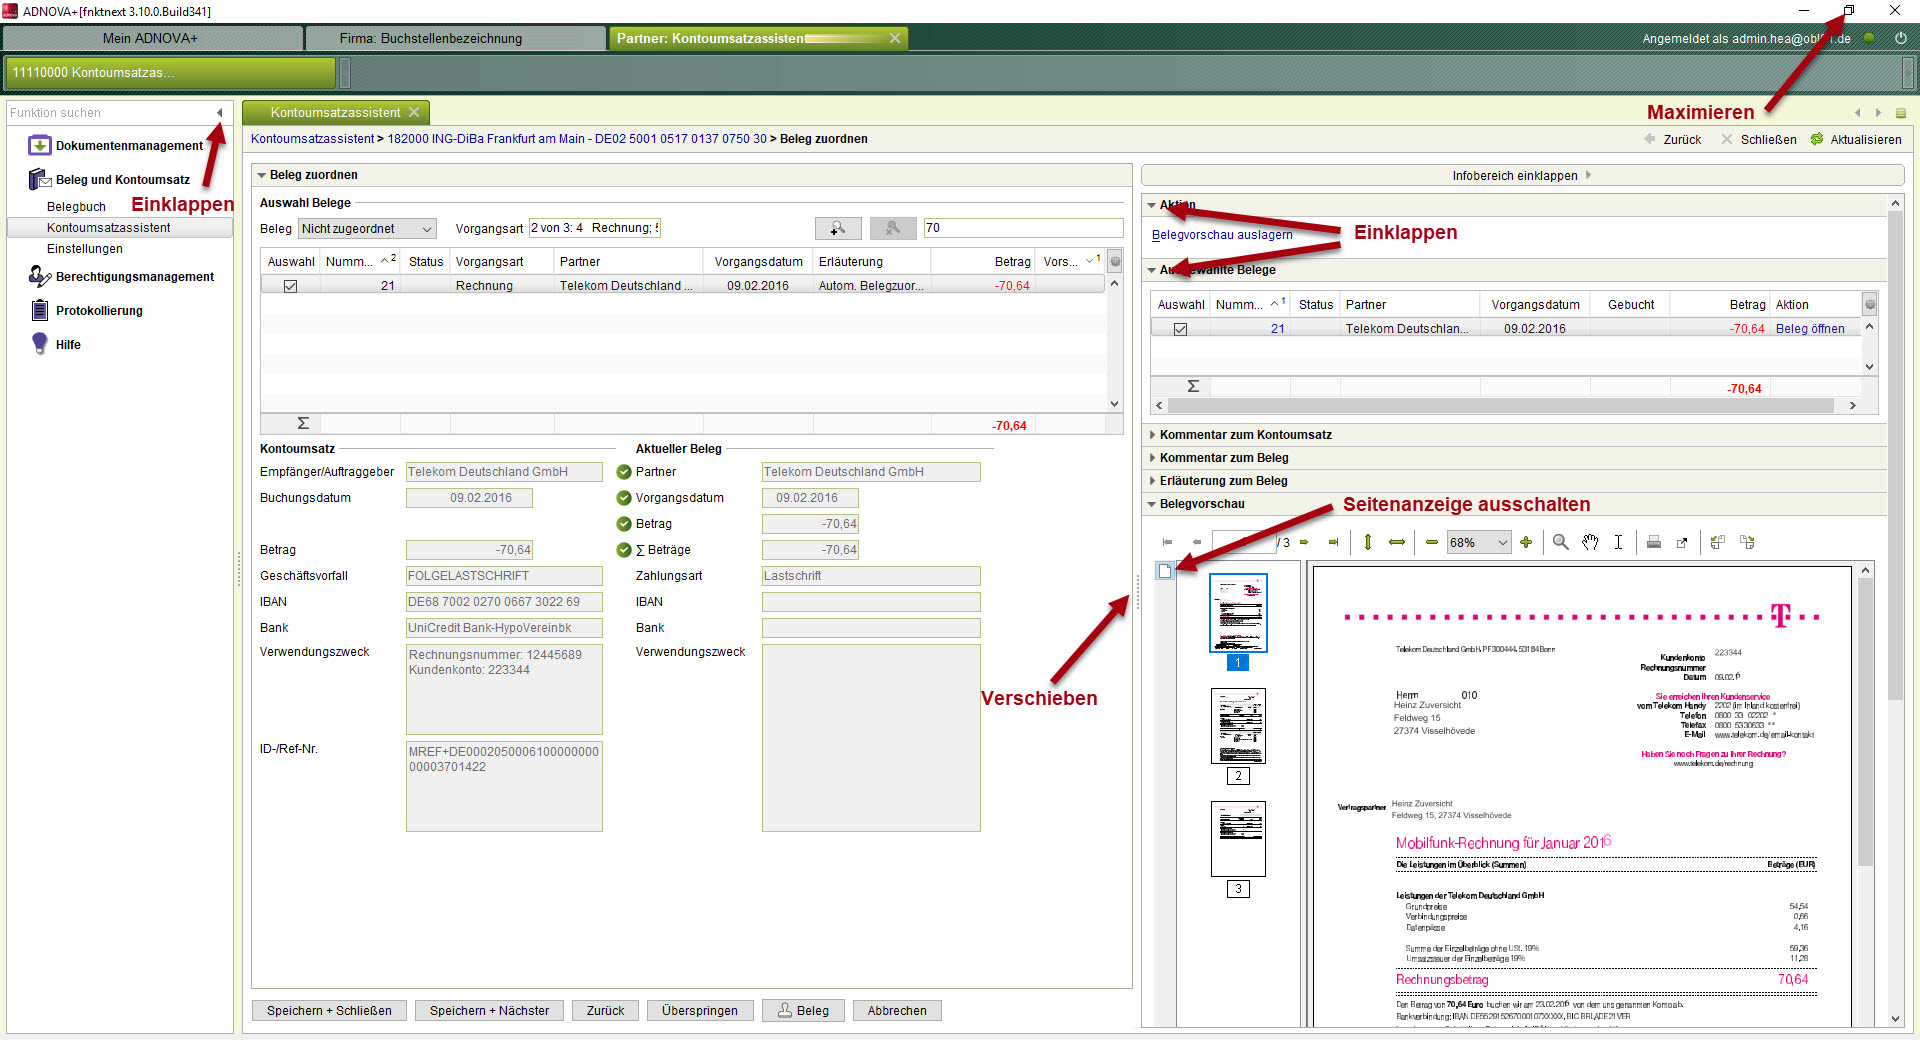Go to first page in Belegvorschau
1920x1040 pixels.
click(x=1167, y=542)
